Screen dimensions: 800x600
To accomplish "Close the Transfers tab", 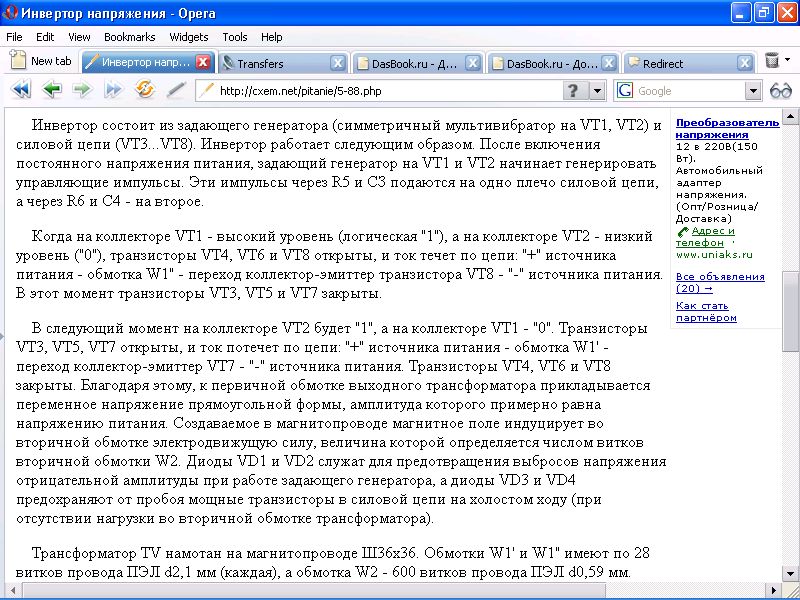I will (x=338, y=63).
